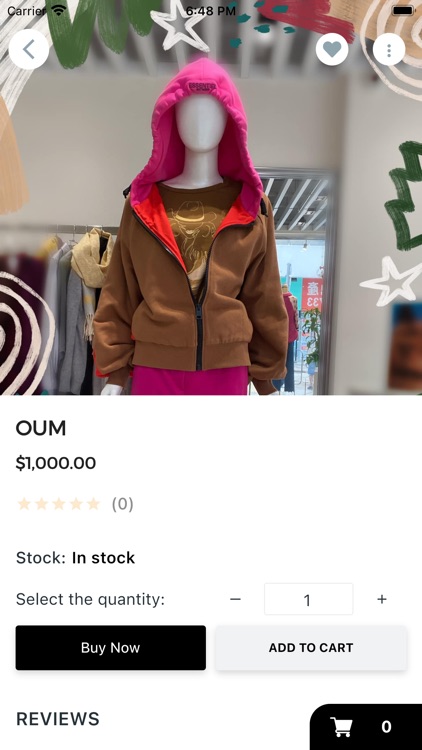This screenshot has width=422, height=750.
Task: Decrease quantity with the minus button
Action: pos(235,599)
